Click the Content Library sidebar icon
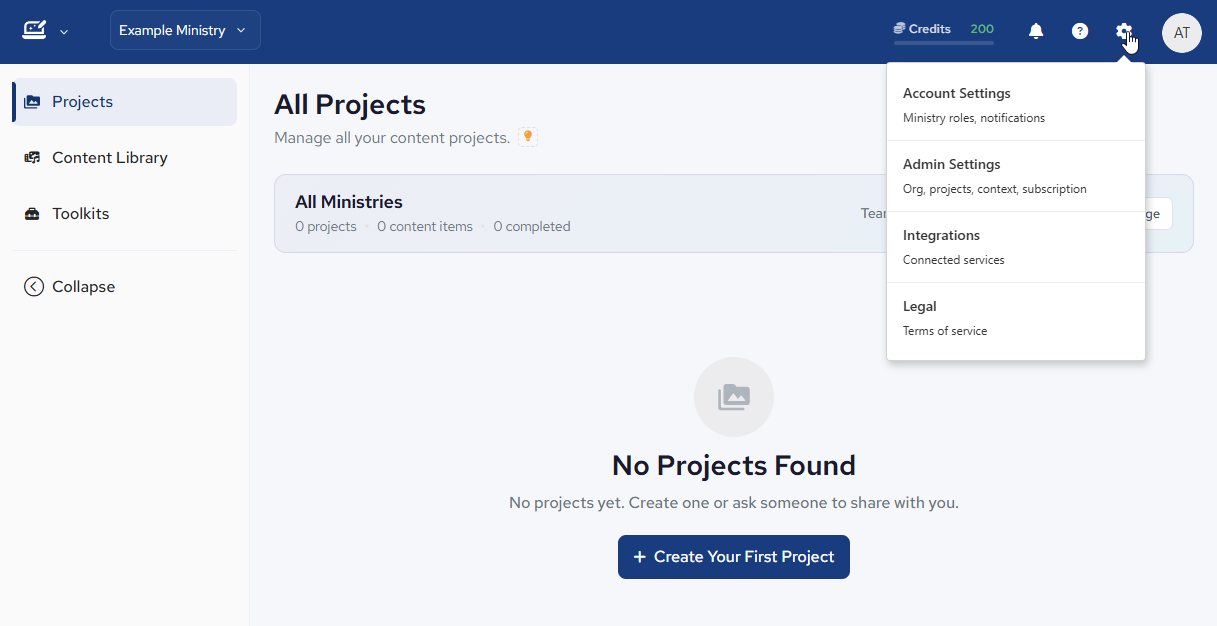This screenshot has height=626, width=1217. [x=32, y=158]
